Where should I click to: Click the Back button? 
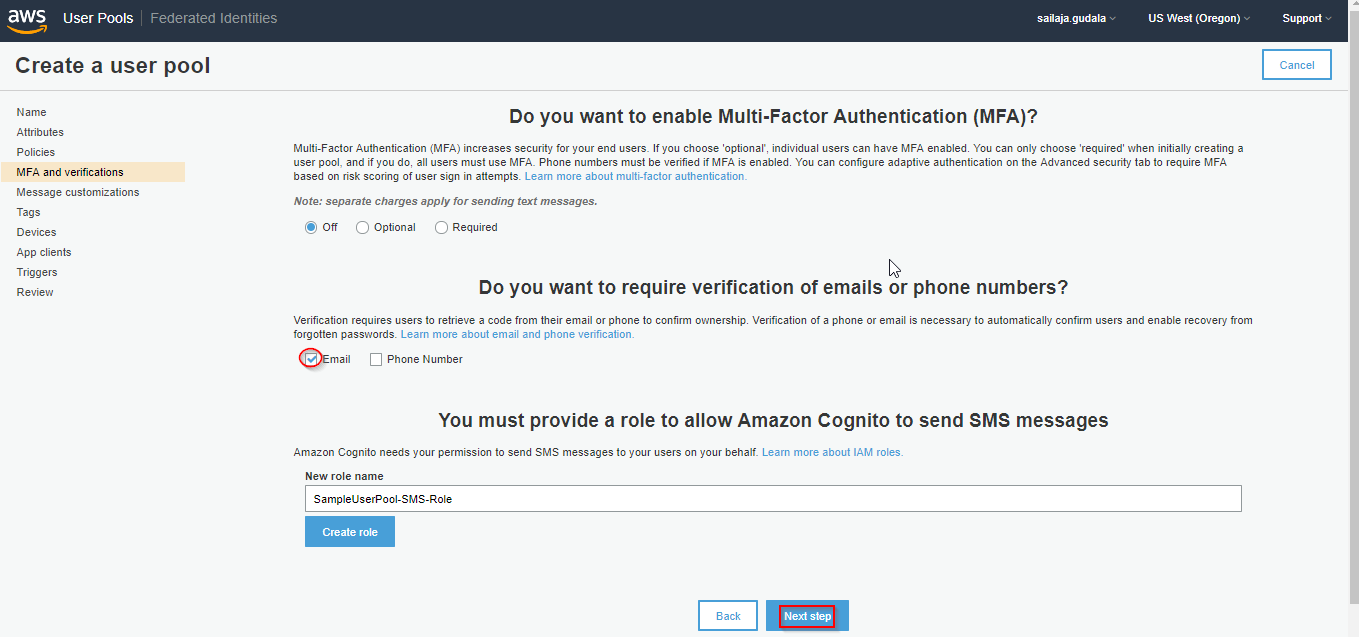click(728, 616)
